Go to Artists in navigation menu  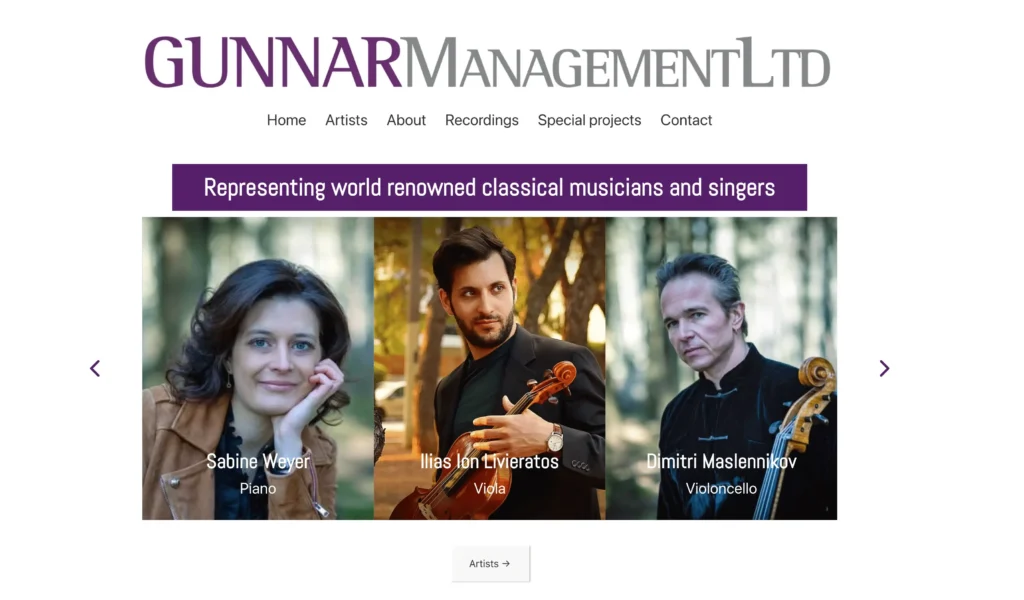coord(346,120)
